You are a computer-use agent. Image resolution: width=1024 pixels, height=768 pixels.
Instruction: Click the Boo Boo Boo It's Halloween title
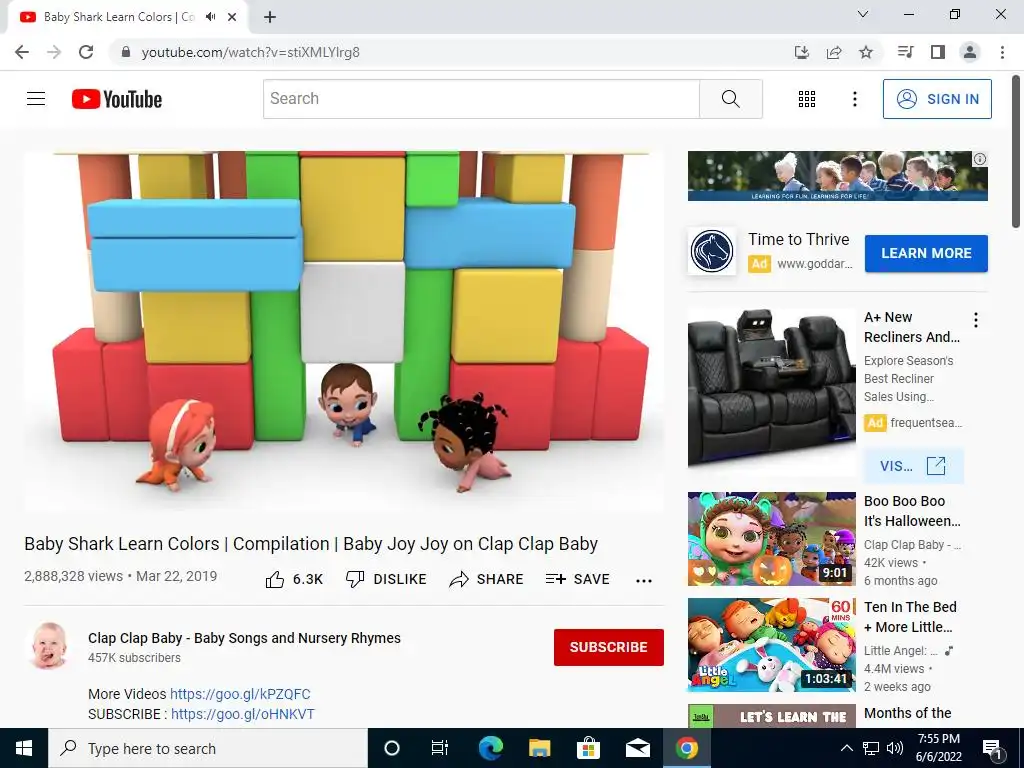912,511
